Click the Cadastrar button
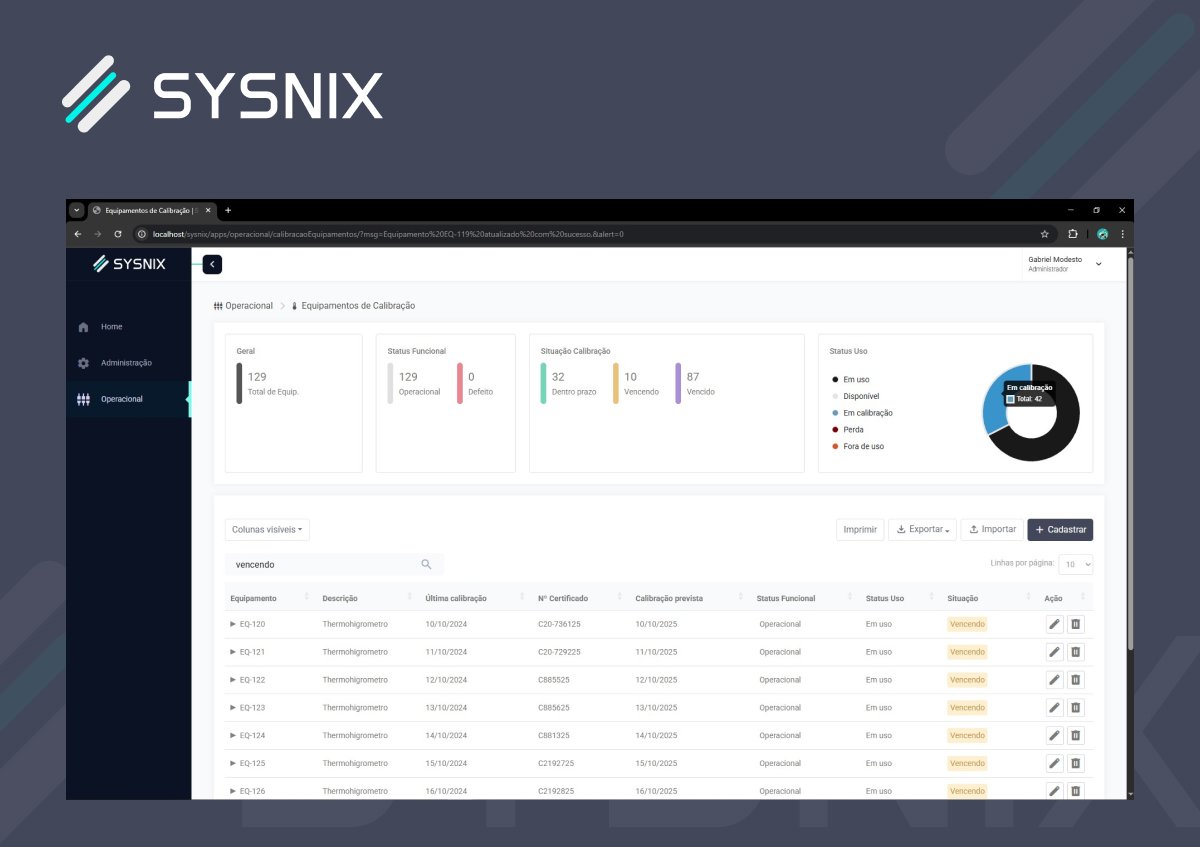 pos(1059,530)
